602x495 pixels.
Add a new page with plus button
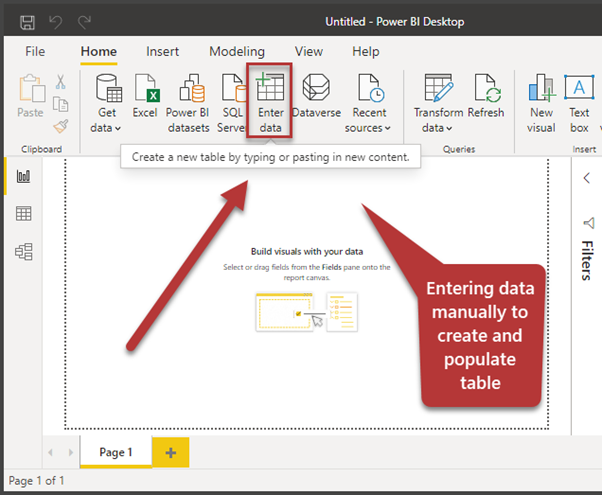click(x=171, y=452)
